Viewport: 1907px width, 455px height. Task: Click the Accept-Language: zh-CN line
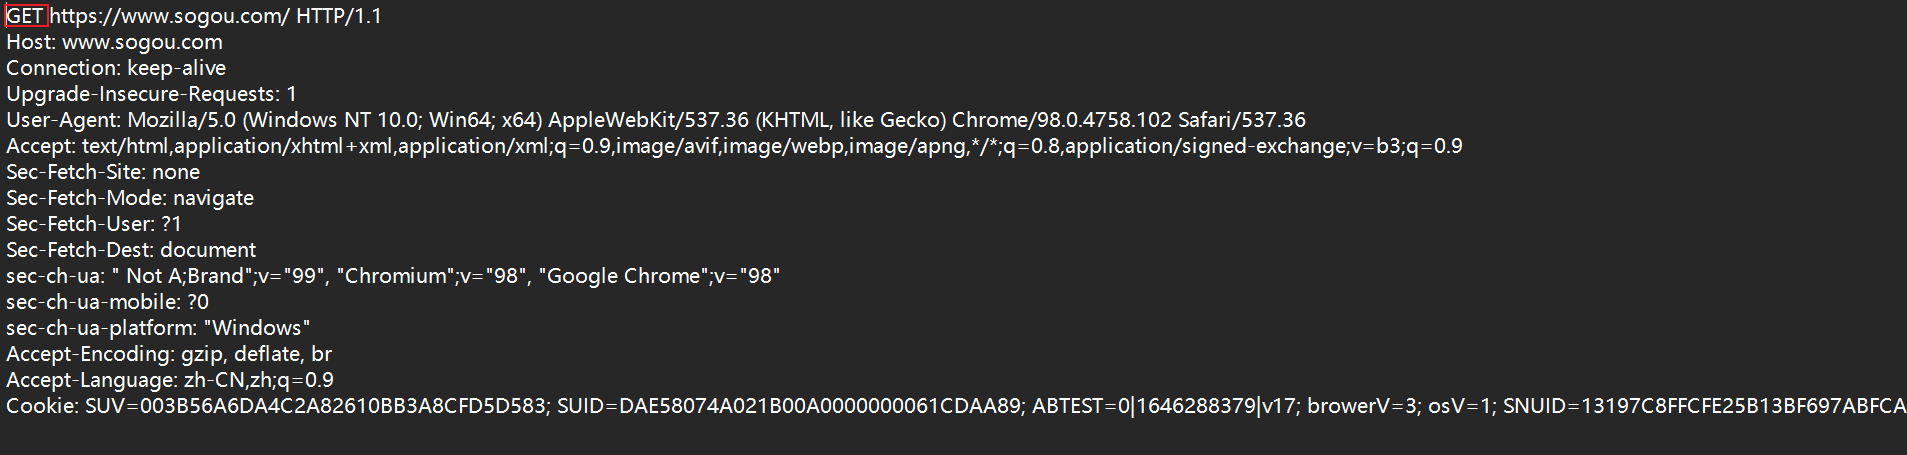click(x=170, y=381)
